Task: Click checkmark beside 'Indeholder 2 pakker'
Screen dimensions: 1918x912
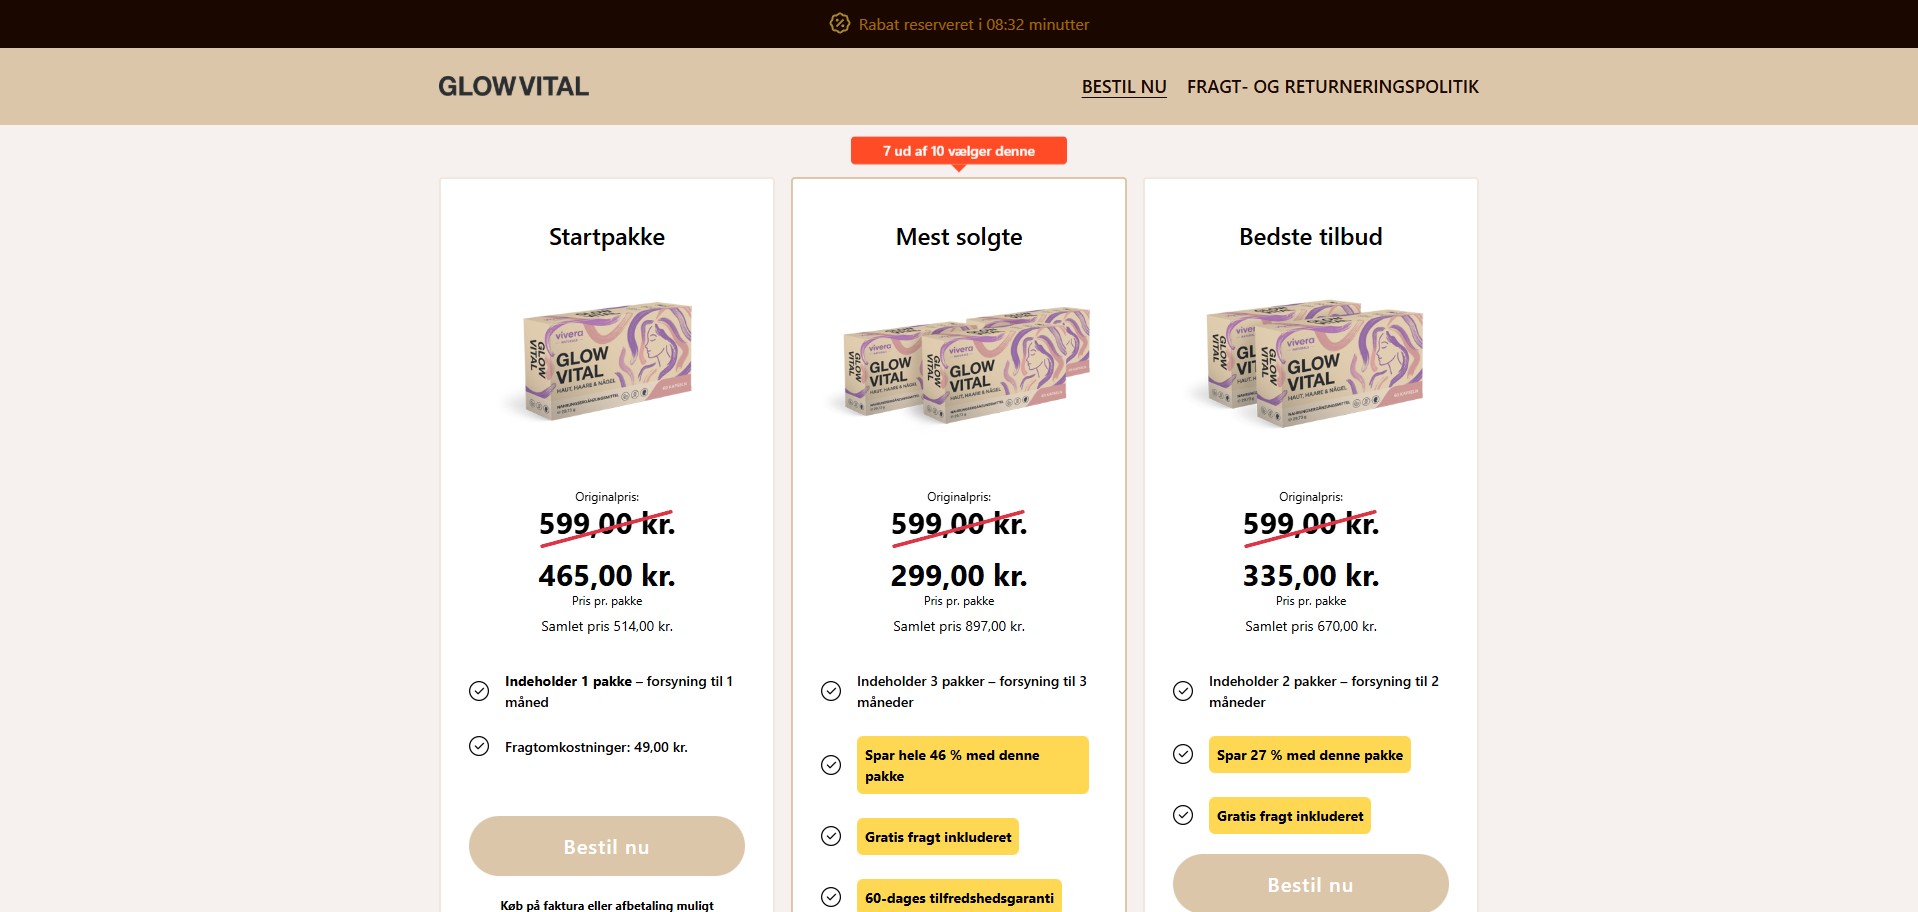Action: click(1183, 691)
